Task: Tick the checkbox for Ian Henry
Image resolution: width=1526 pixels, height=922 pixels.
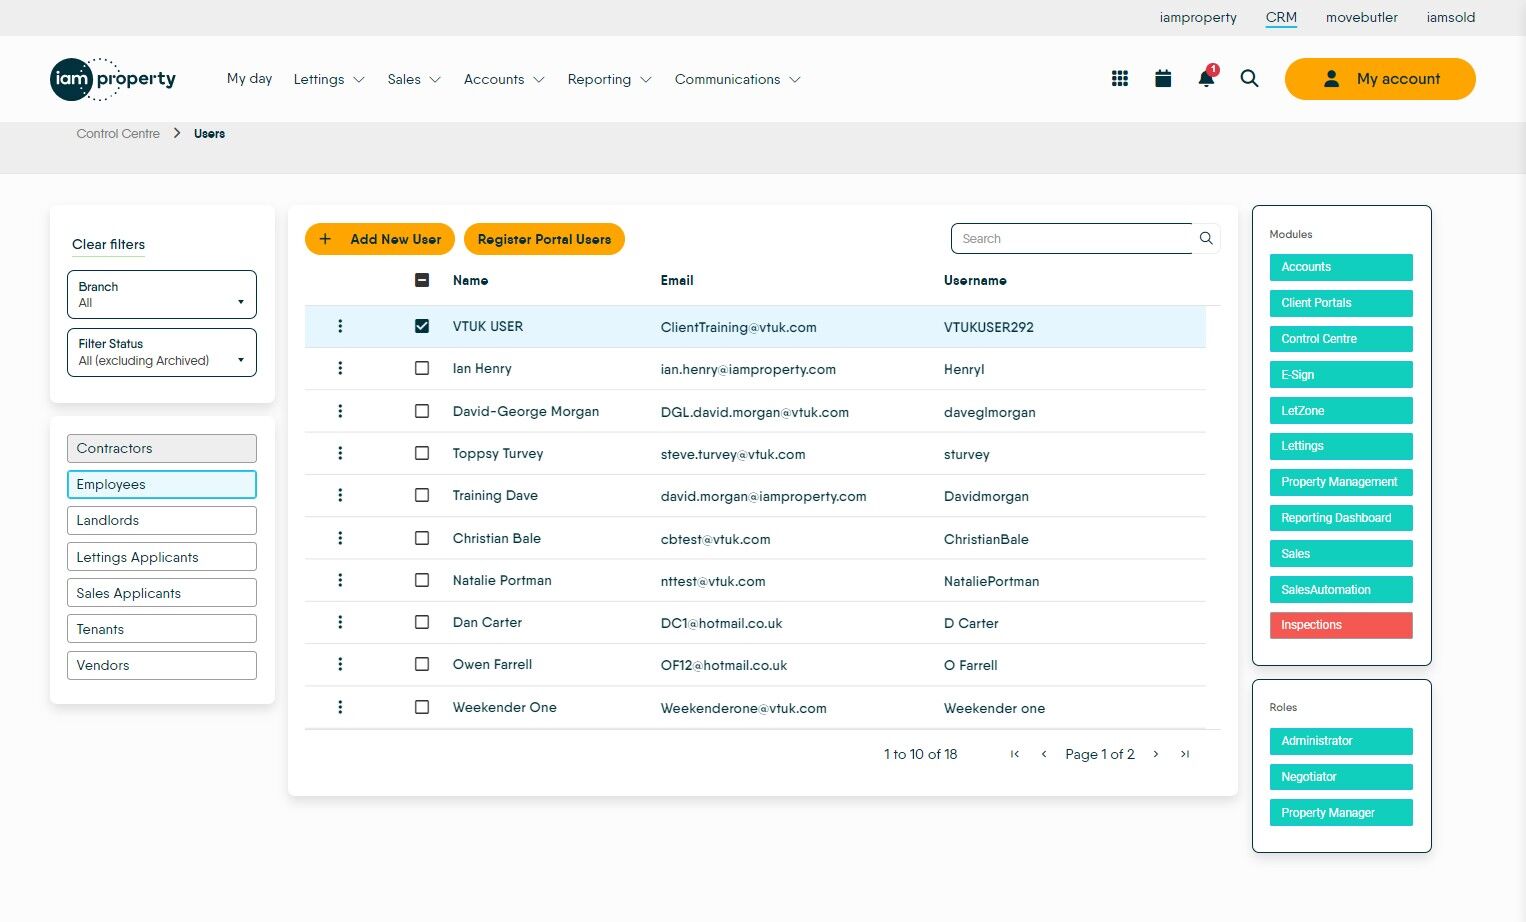Action: pyautogui.click(x=422, y=368)
